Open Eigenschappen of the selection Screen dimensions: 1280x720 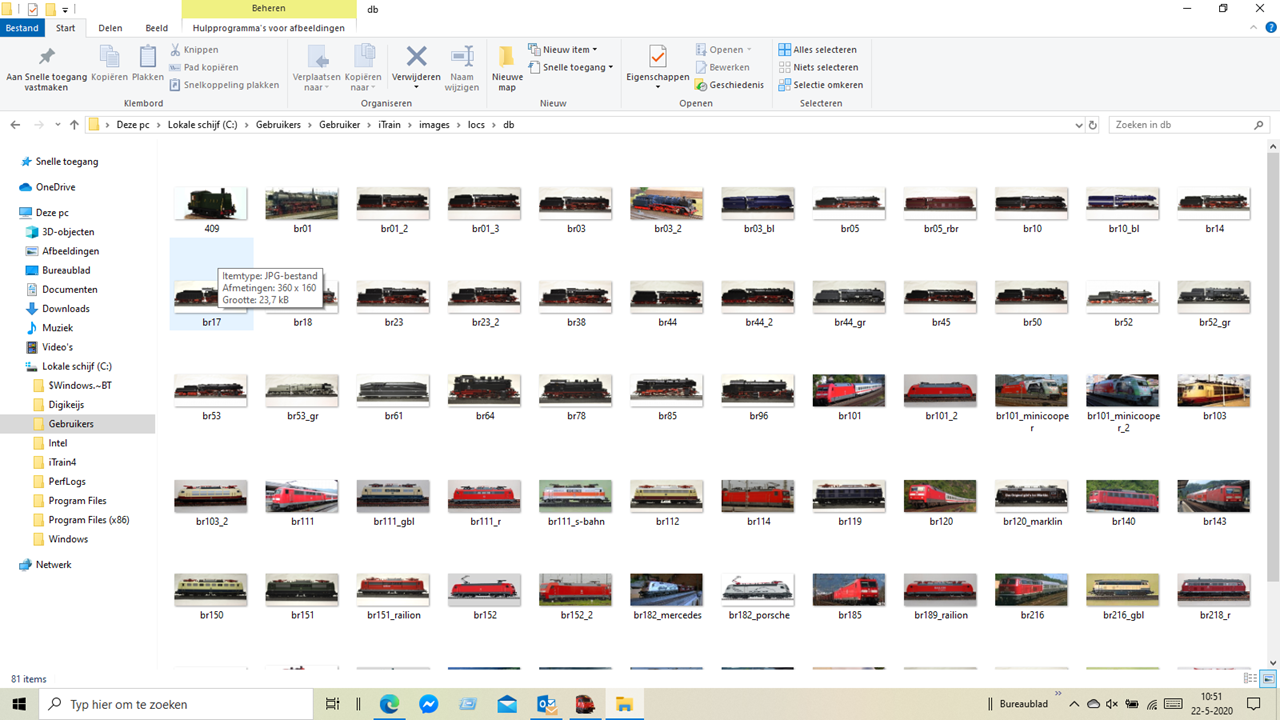657,68
